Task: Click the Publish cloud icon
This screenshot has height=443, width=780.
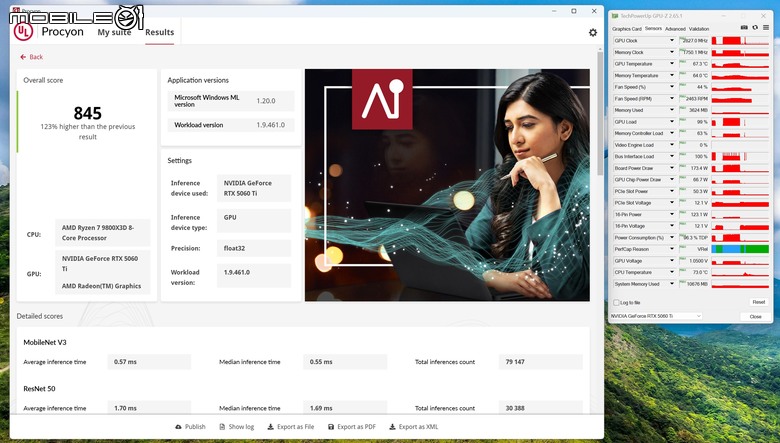Action: coord(178,427)
